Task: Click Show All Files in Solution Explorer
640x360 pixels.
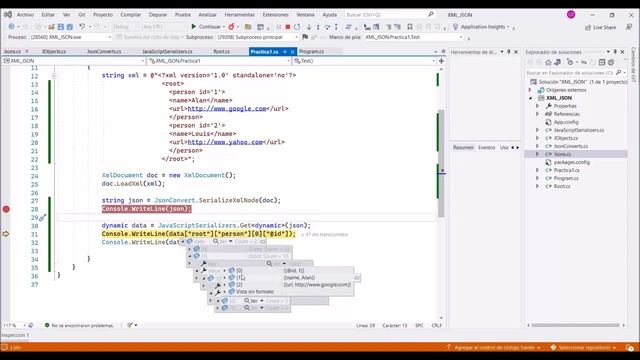Action: pos(611,62)
